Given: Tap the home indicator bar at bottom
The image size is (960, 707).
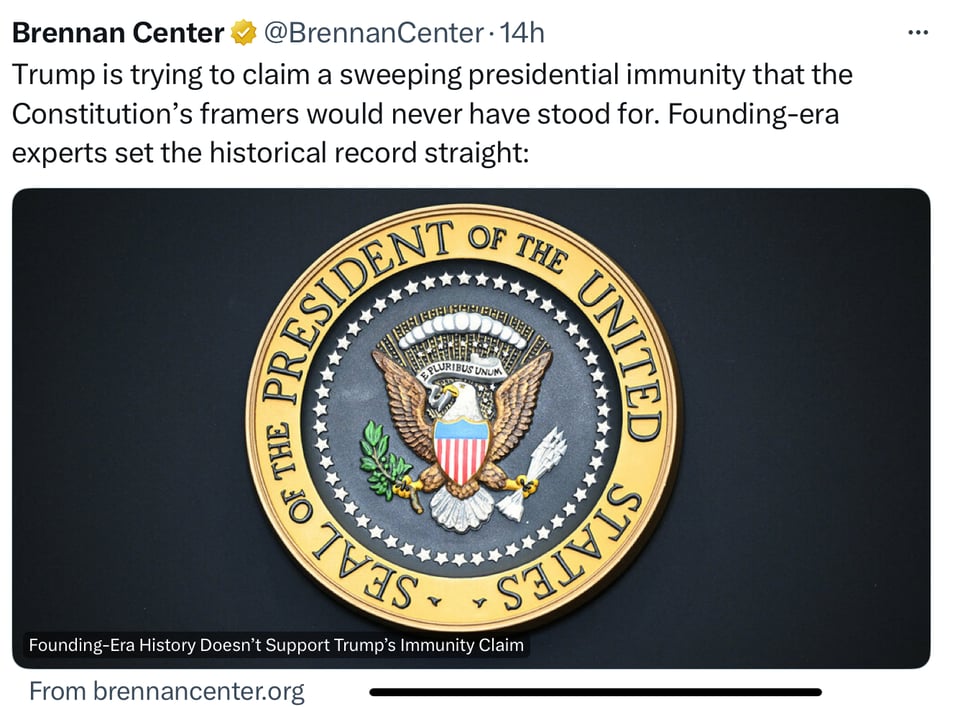Looking at the screenshot, I should pyautogui.click(x=595, y=691).
